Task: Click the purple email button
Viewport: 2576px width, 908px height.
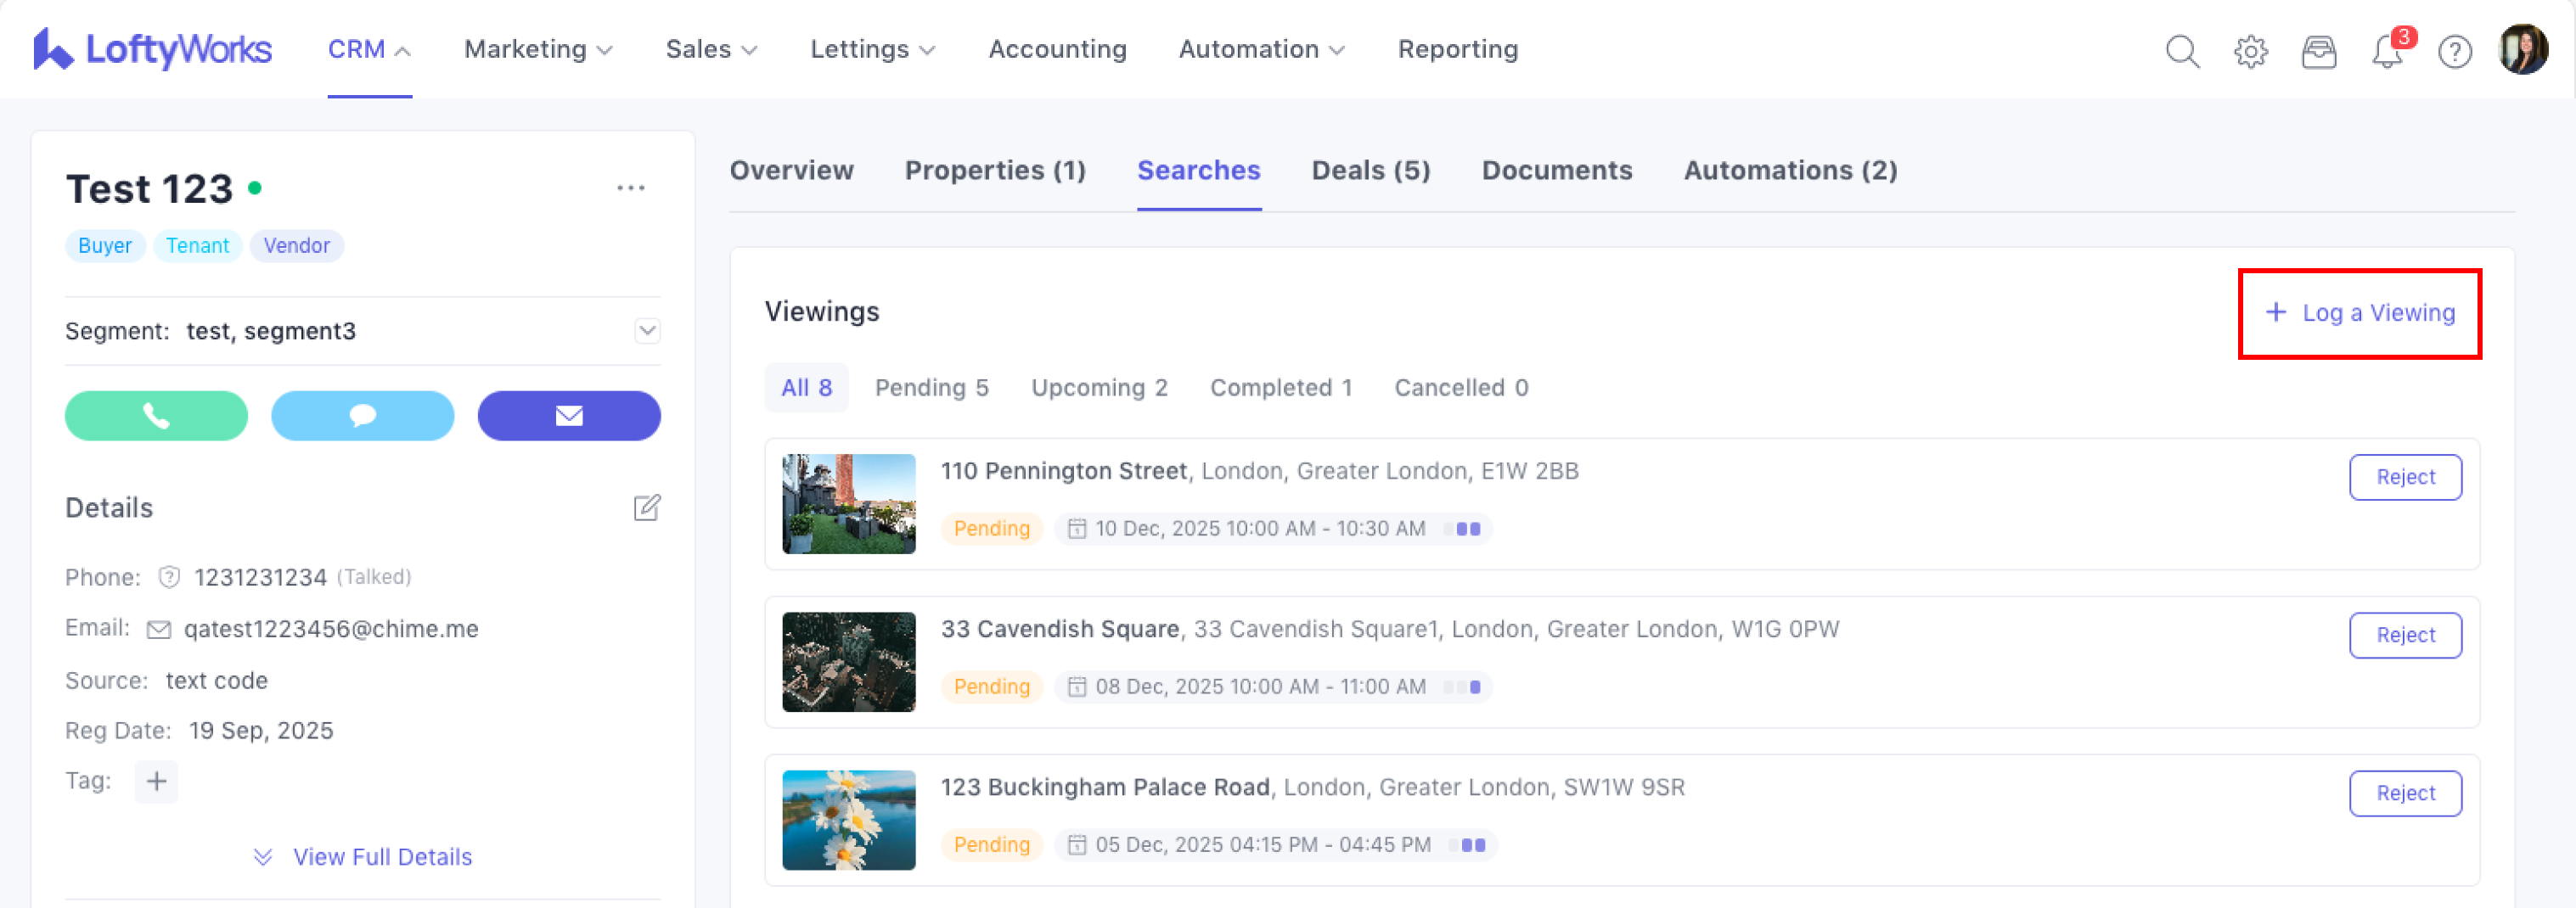Action: [568, 415]
